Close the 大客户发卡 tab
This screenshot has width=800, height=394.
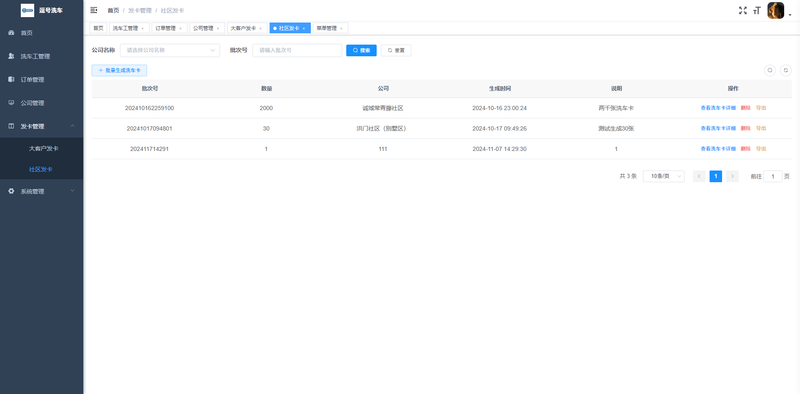click(x=261, y=29)
